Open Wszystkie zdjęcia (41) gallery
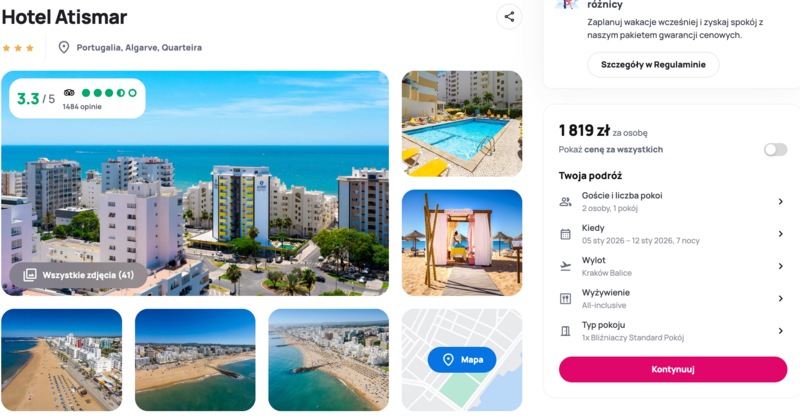 (x=79, y=275)
